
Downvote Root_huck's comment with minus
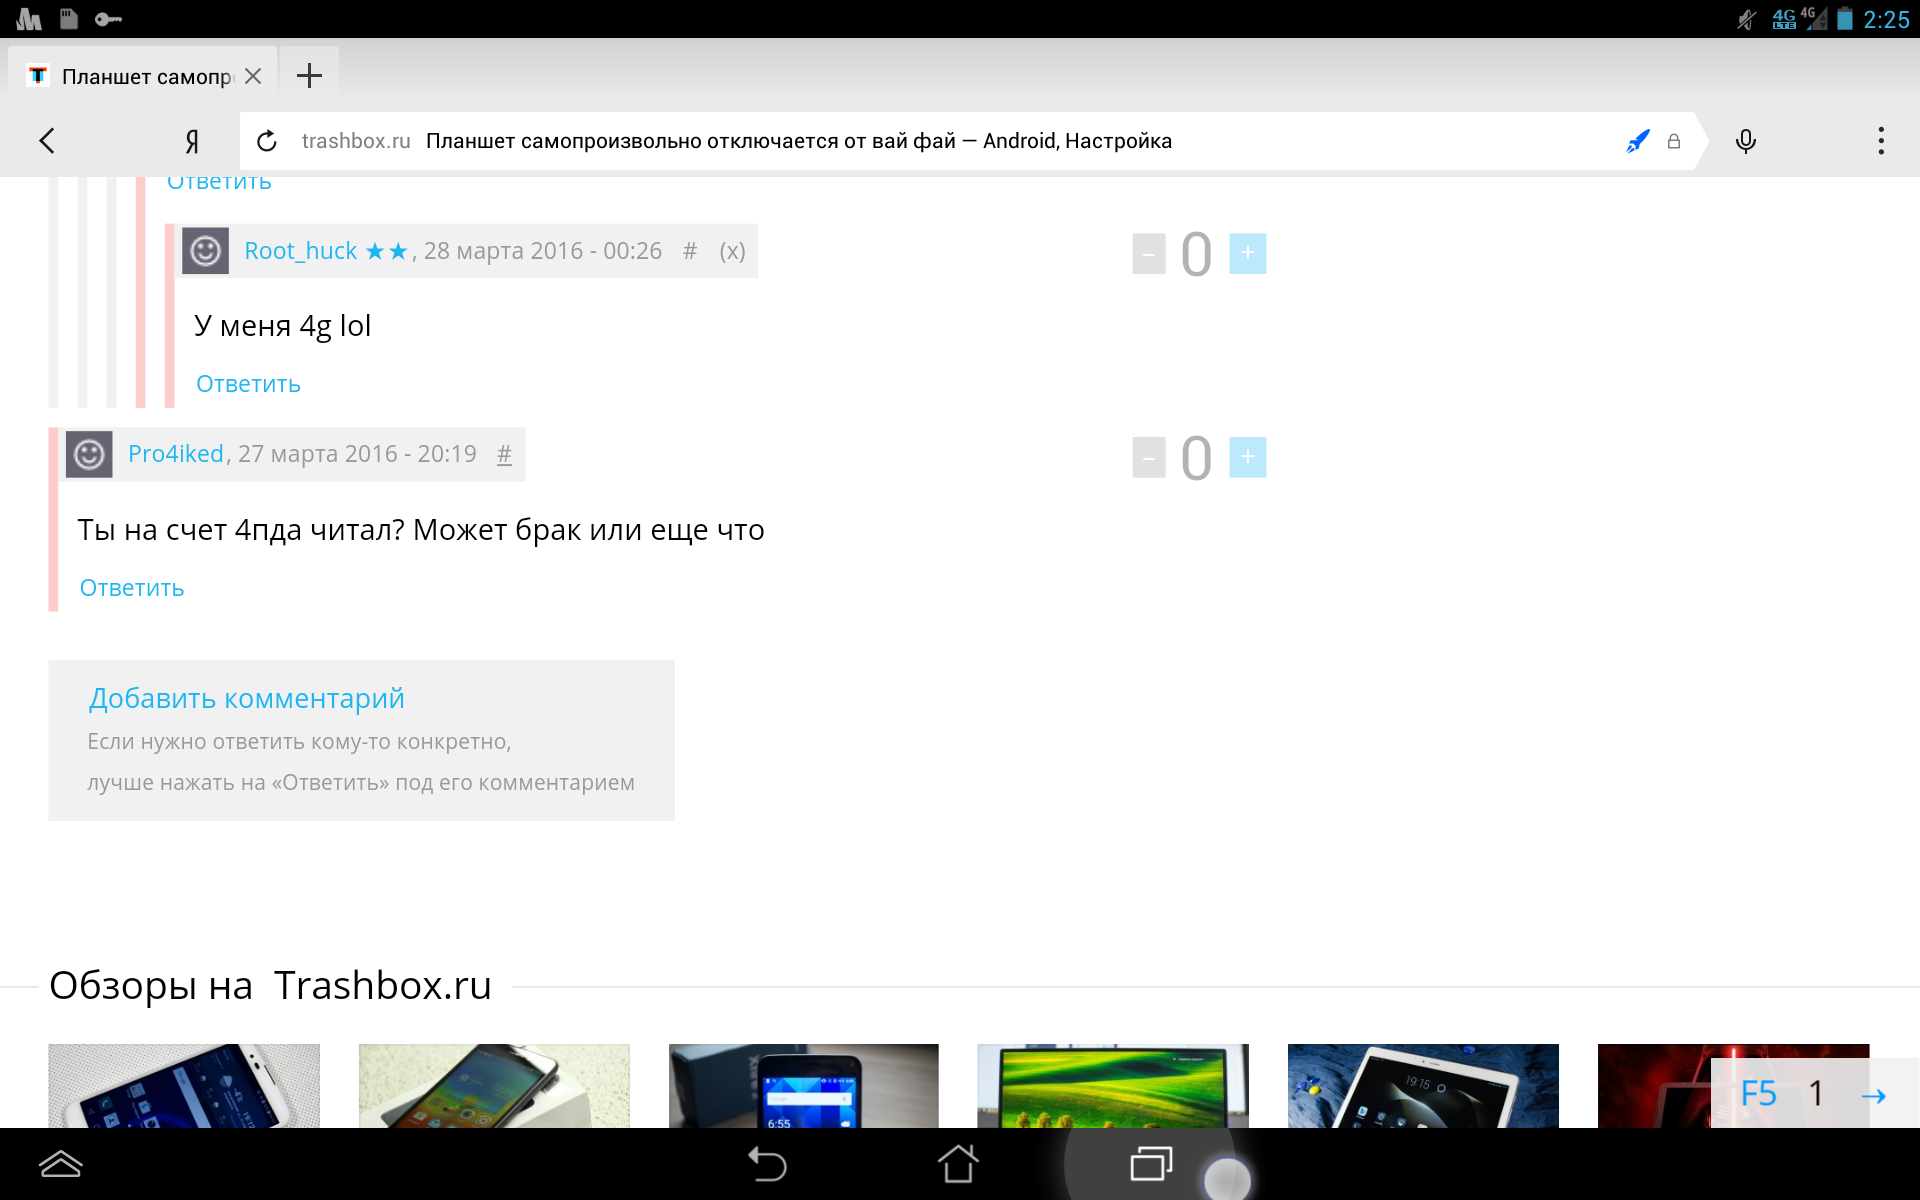1148,253
